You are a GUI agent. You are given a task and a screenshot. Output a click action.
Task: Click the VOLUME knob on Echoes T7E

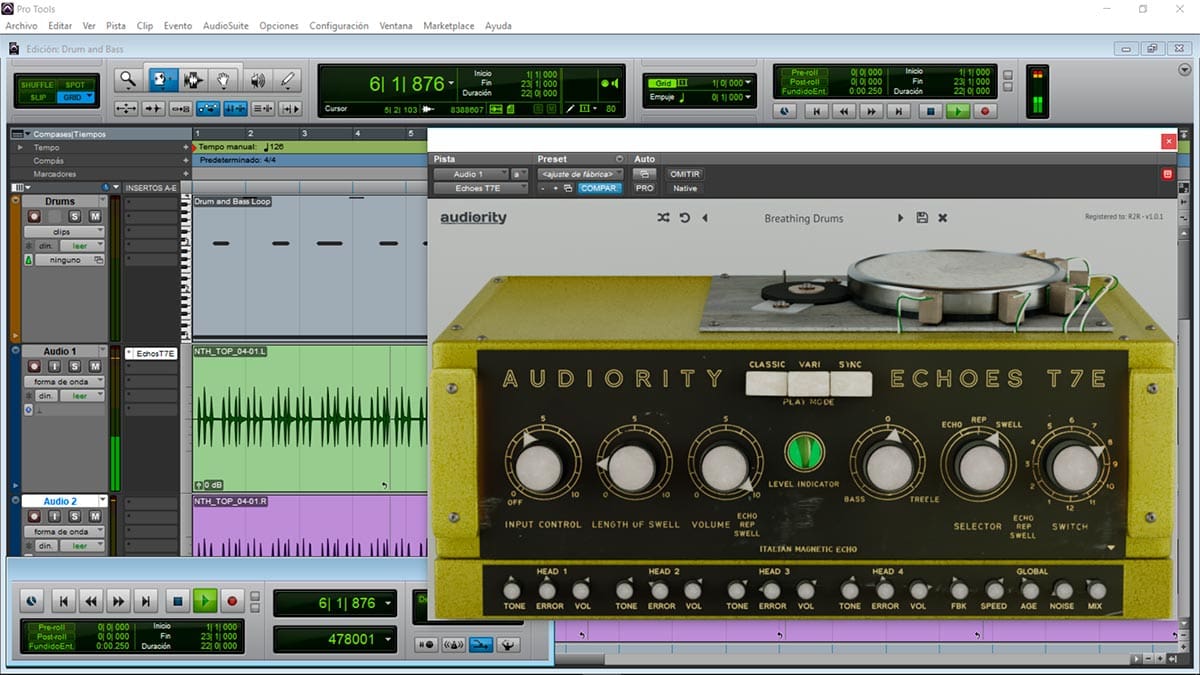[x=724, y=466]
